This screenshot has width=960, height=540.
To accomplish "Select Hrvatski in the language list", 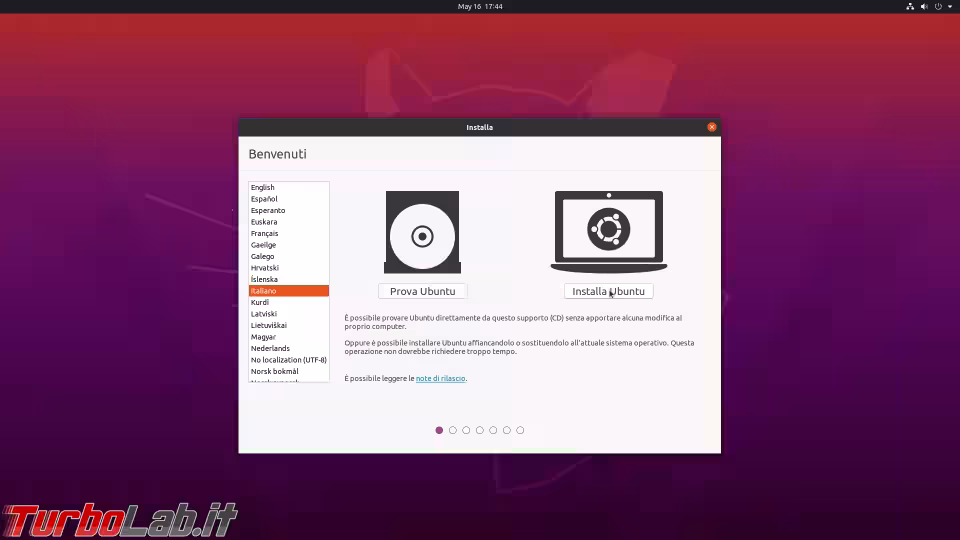I will point(289,268).
